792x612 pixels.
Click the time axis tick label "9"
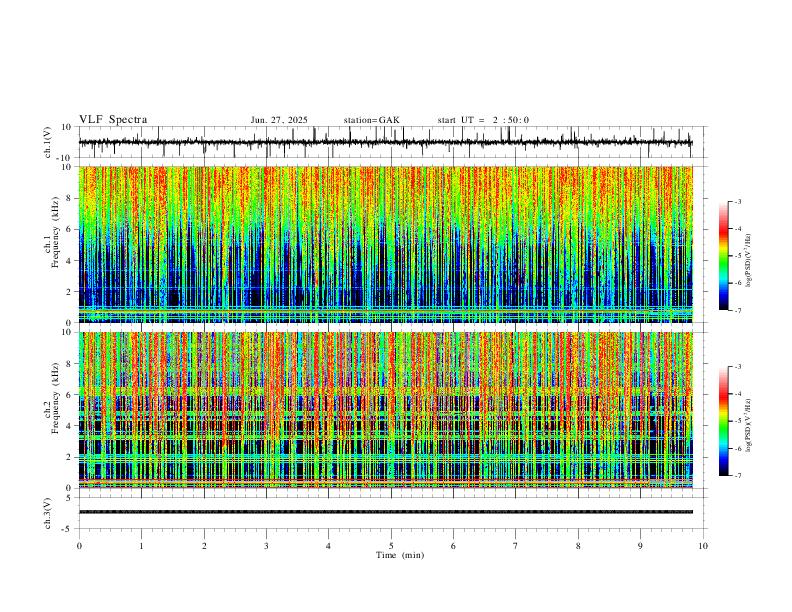click(x=640, y=546)
